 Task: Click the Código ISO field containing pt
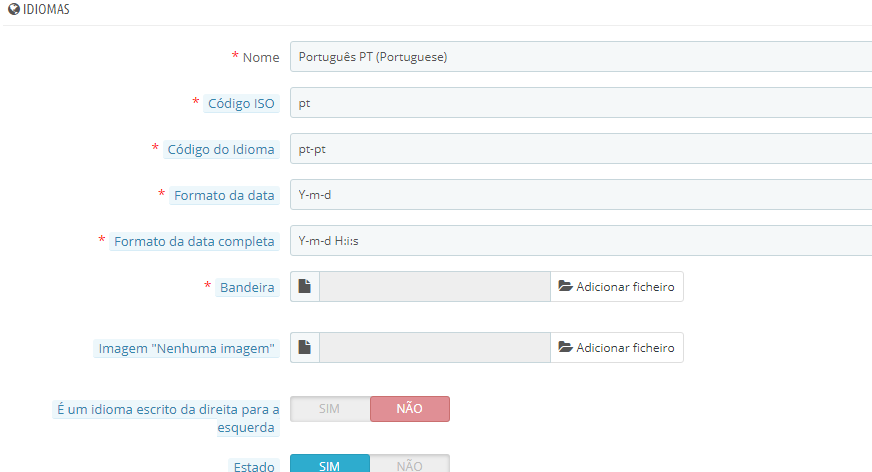[581, 103]
